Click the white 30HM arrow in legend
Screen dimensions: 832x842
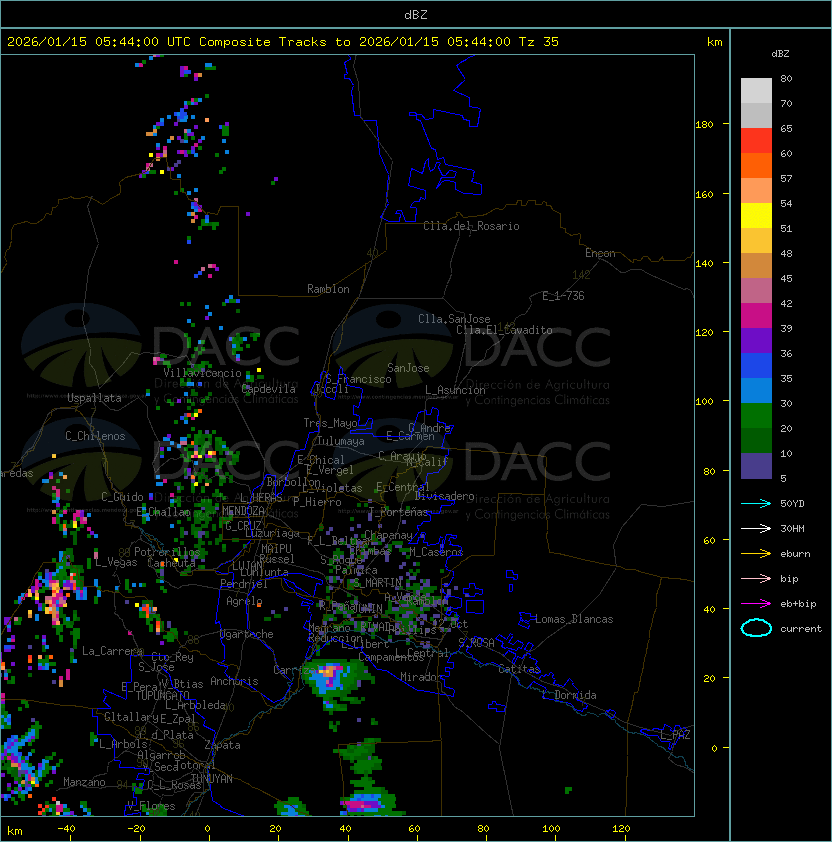point(756,528)
